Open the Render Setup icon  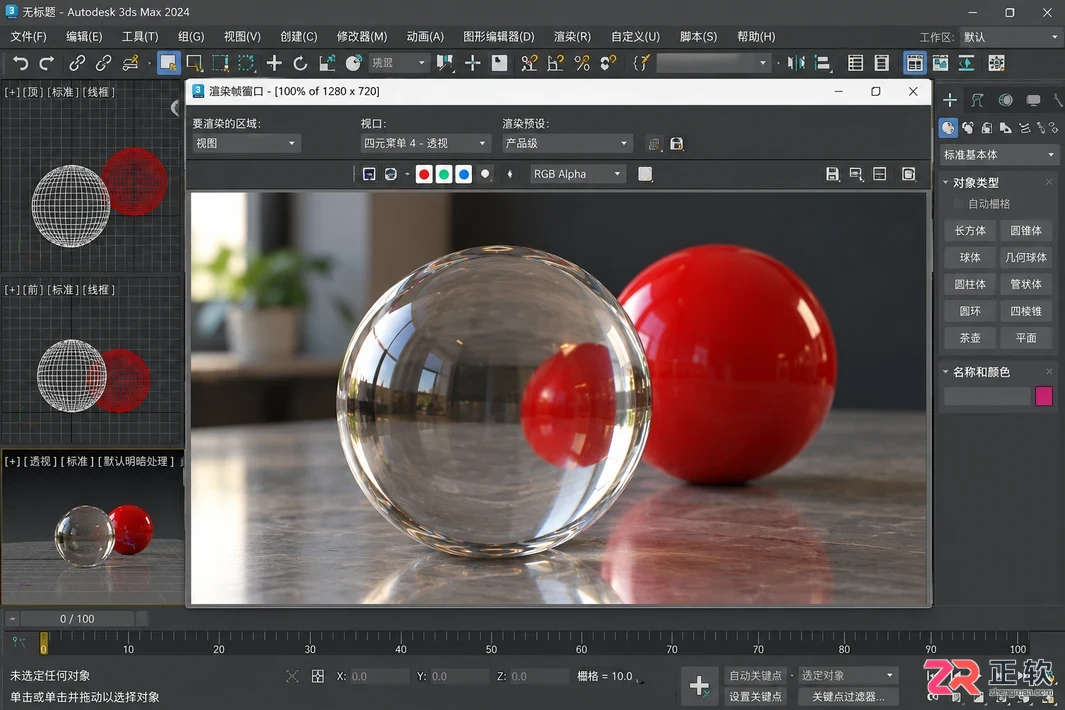click(x=996, y=63)
